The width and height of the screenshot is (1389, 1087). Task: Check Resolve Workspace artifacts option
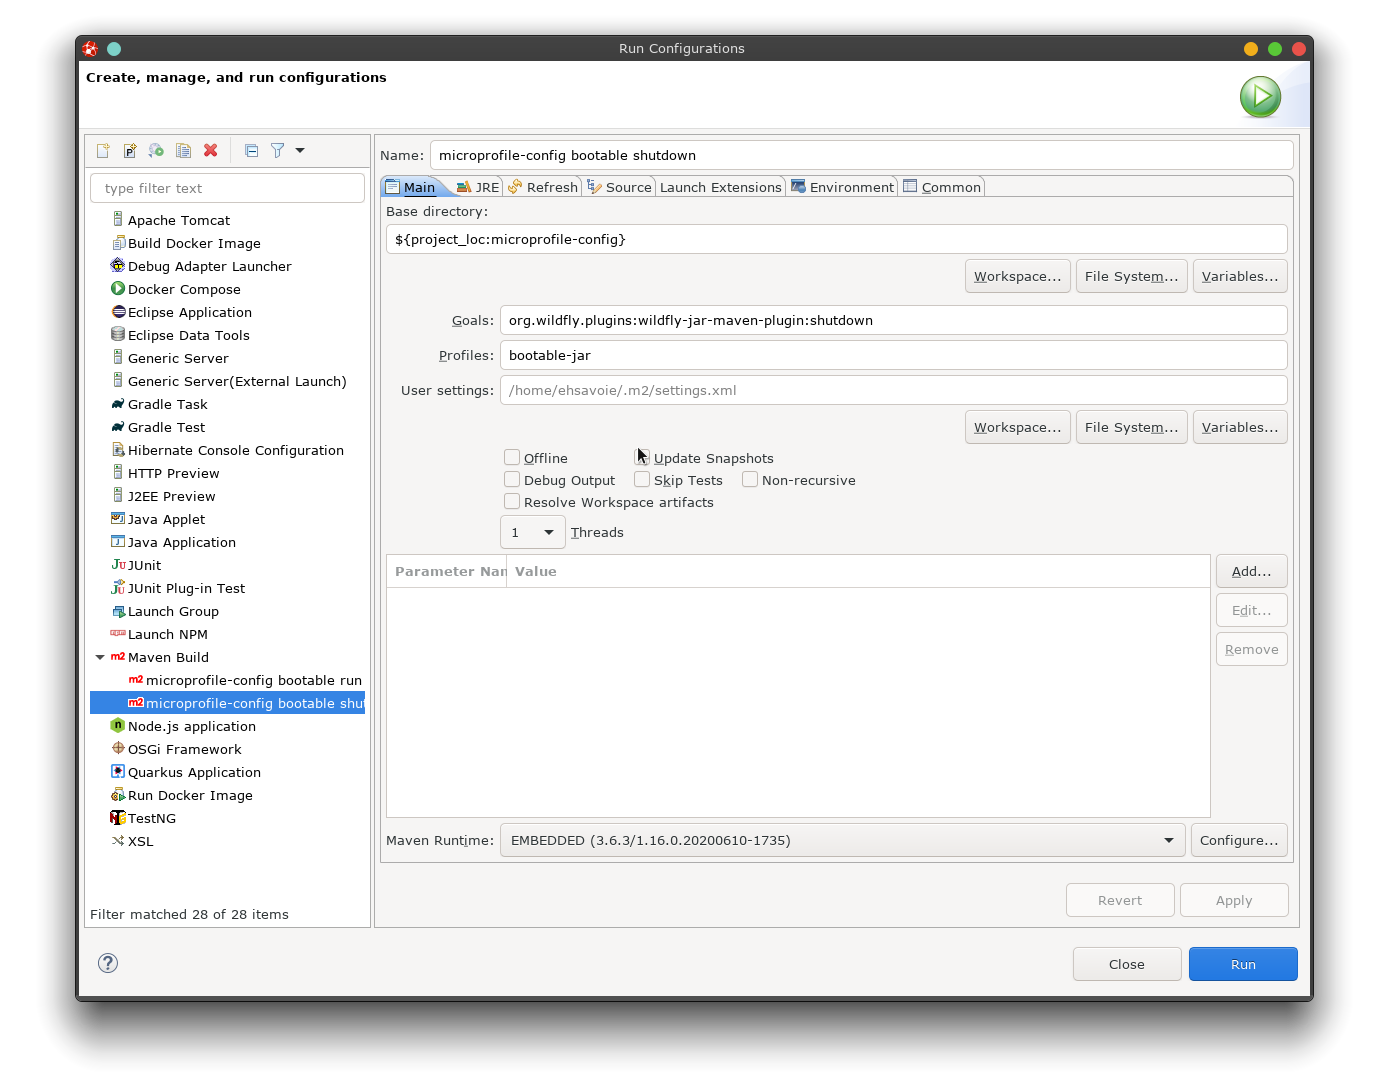point(512,502)
